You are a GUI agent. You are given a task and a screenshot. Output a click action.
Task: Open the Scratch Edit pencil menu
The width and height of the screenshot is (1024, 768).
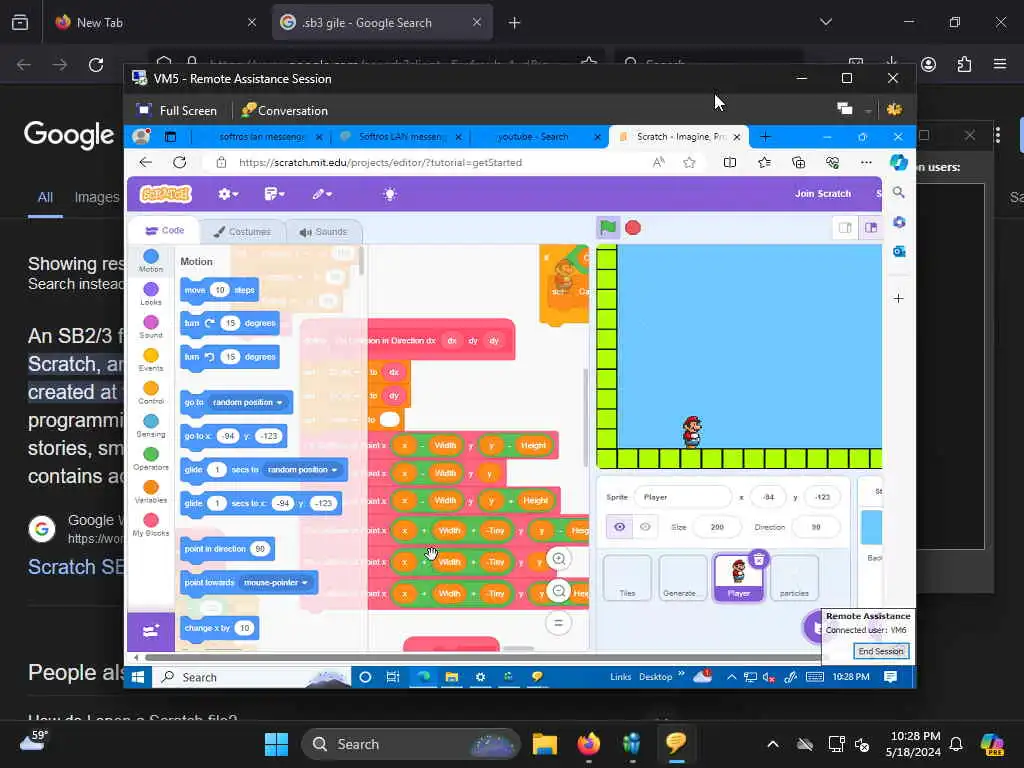coord(322,194)
